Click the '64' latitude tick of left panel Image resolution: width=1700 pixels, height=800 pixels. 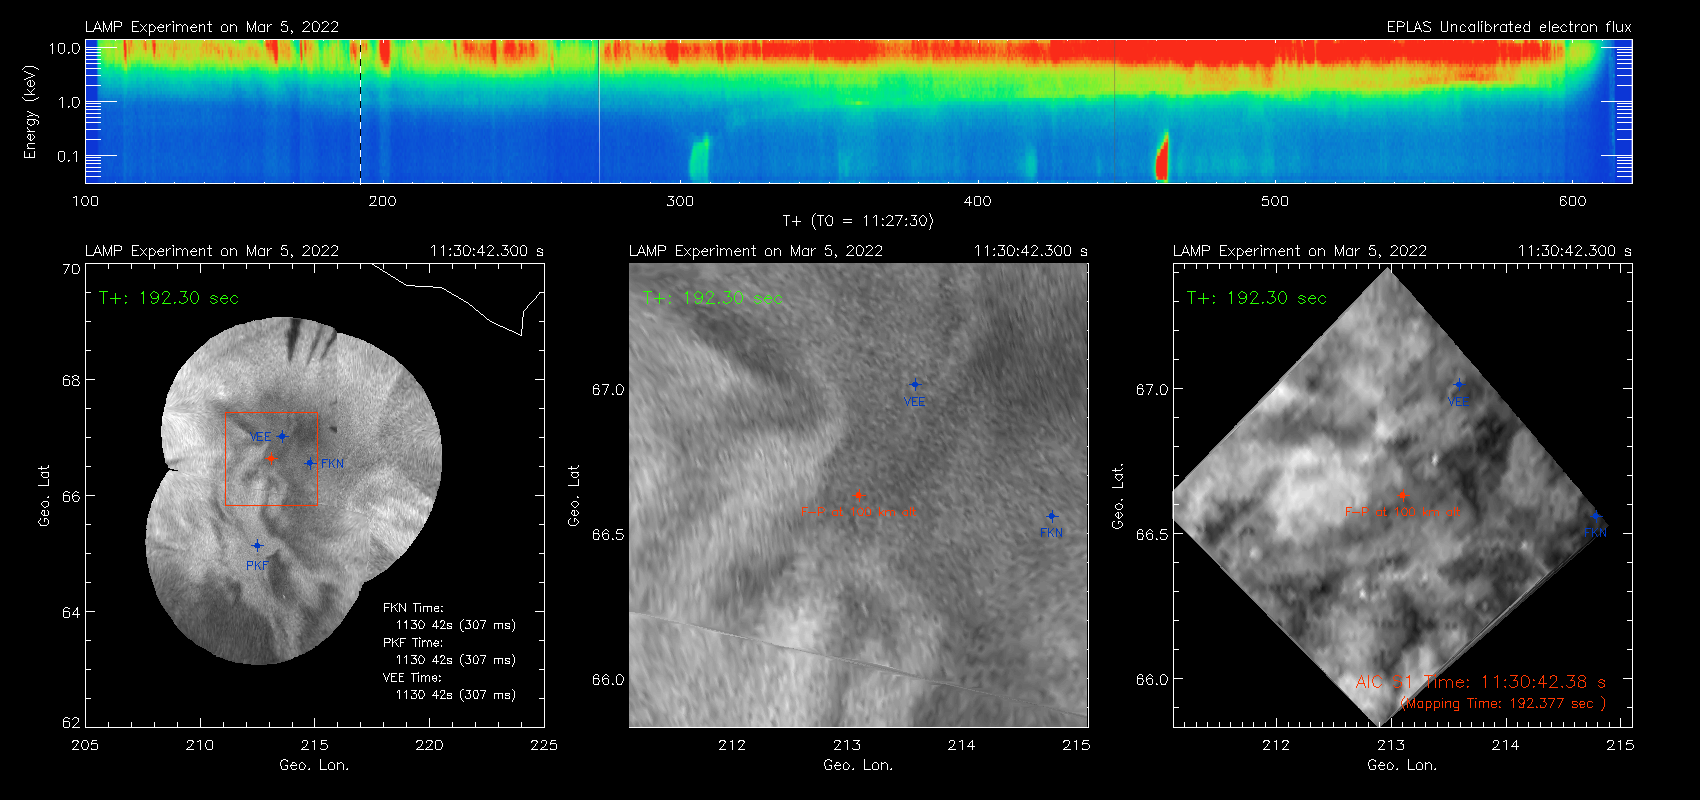(71, 612)
